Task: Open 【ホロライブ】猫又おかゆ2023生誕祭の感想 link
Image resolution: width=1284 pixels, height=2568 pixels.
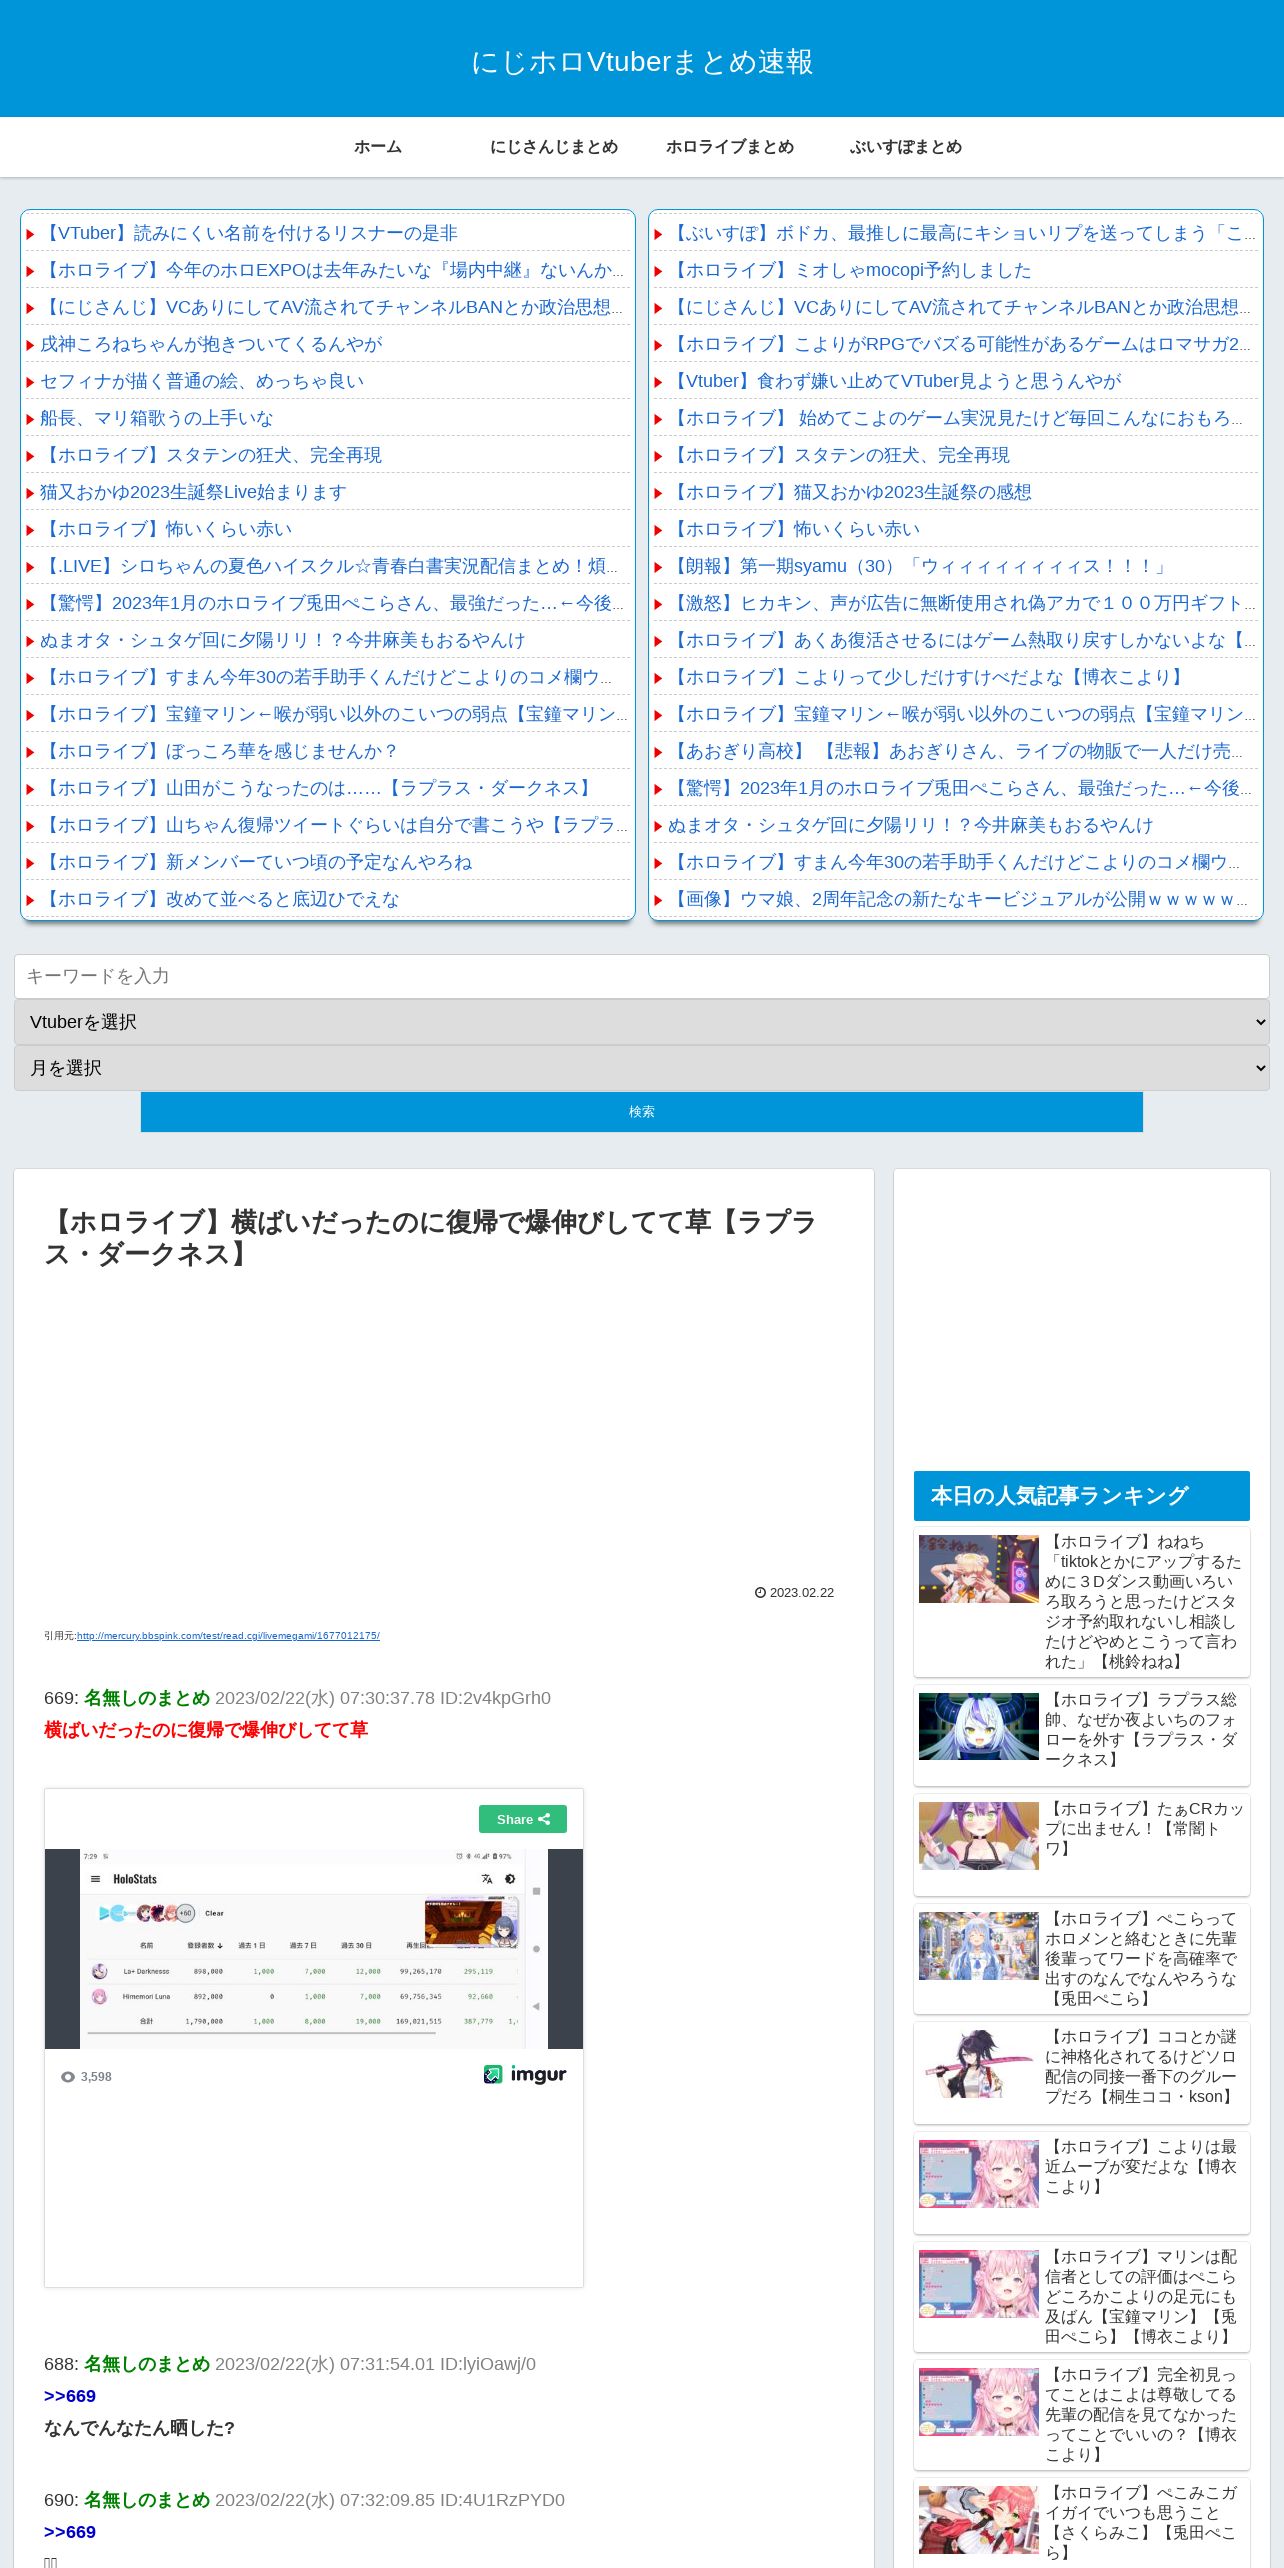Action: click(x=850, y=492)
